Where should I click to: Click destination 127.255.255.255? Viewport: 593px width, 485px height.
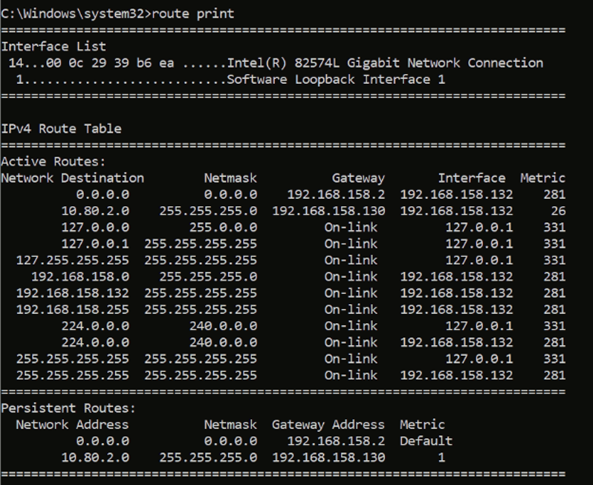[73, 260]
